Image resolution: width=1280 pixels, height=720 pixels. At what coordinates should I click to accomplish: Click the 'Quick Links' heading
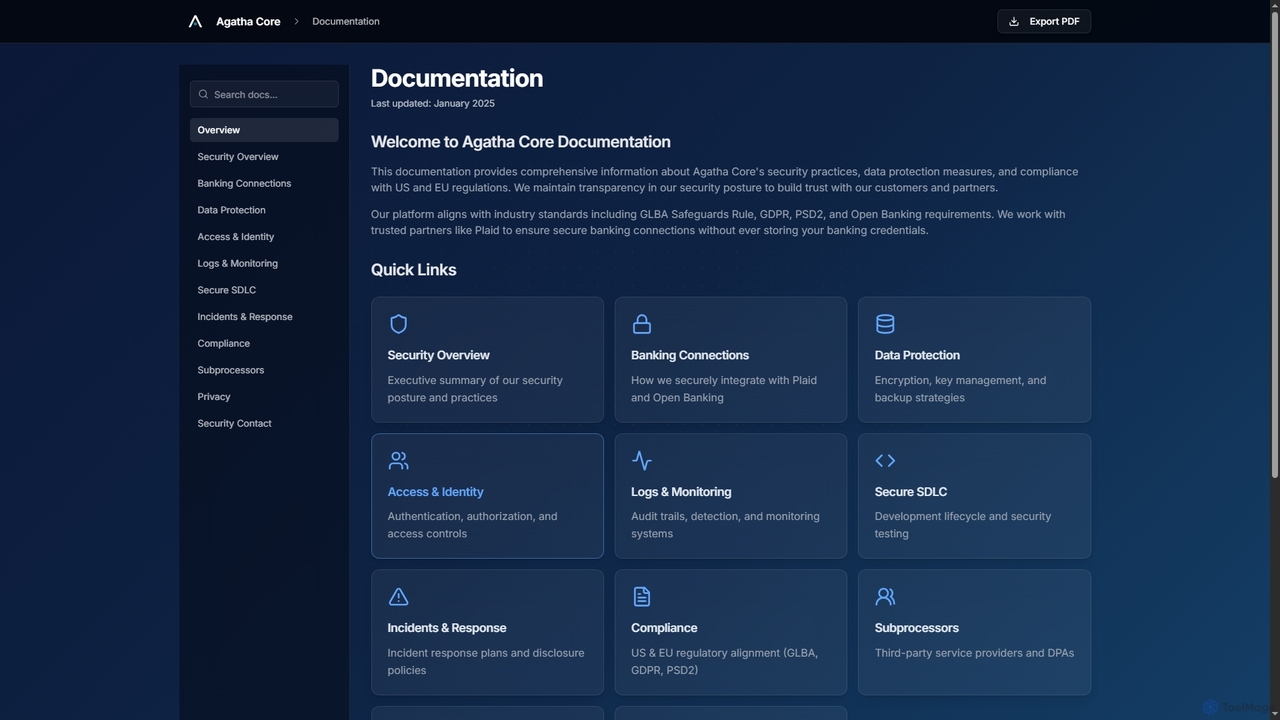(413, 270)
